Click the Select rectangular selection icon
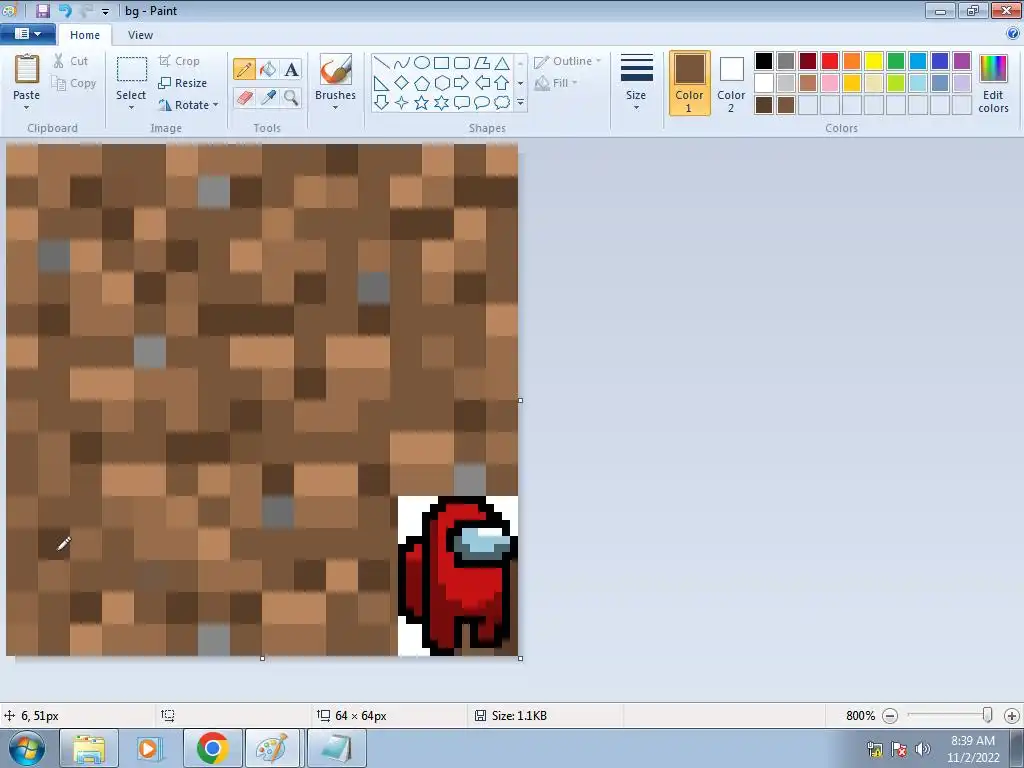Image resolution: width=1024 pixels, height=768 pixels. (x=131, y=69)
